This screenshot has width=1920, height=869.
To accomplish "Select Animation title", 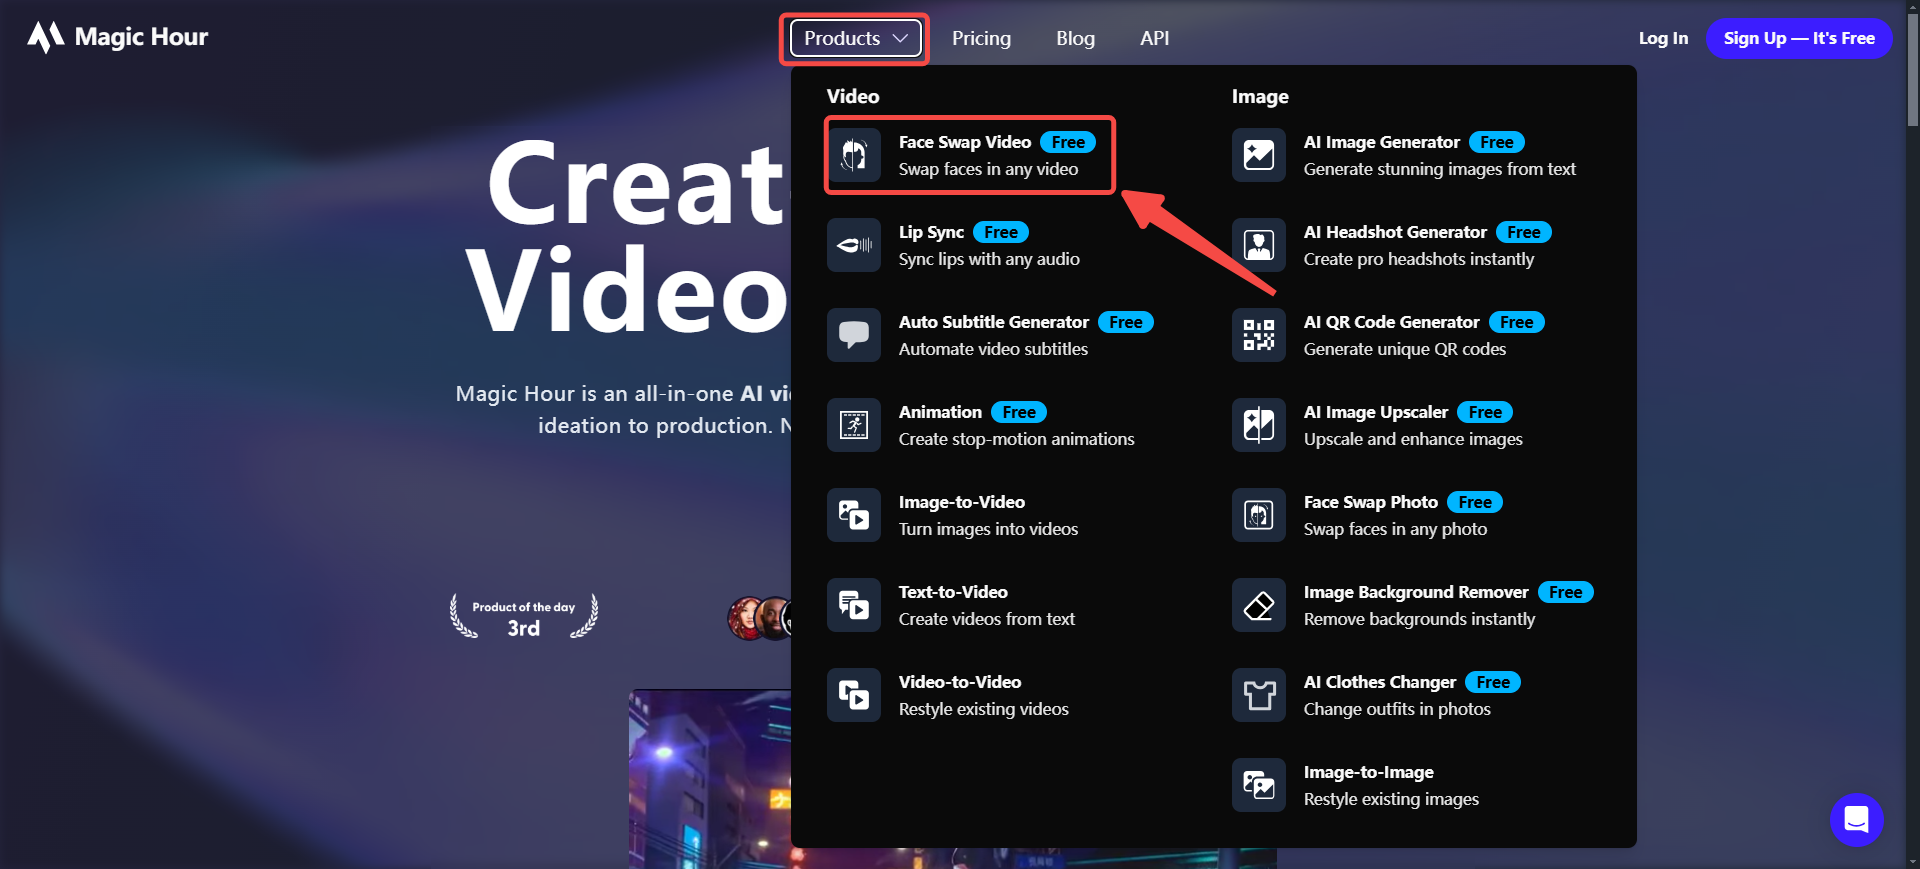I will coord(940,412).
